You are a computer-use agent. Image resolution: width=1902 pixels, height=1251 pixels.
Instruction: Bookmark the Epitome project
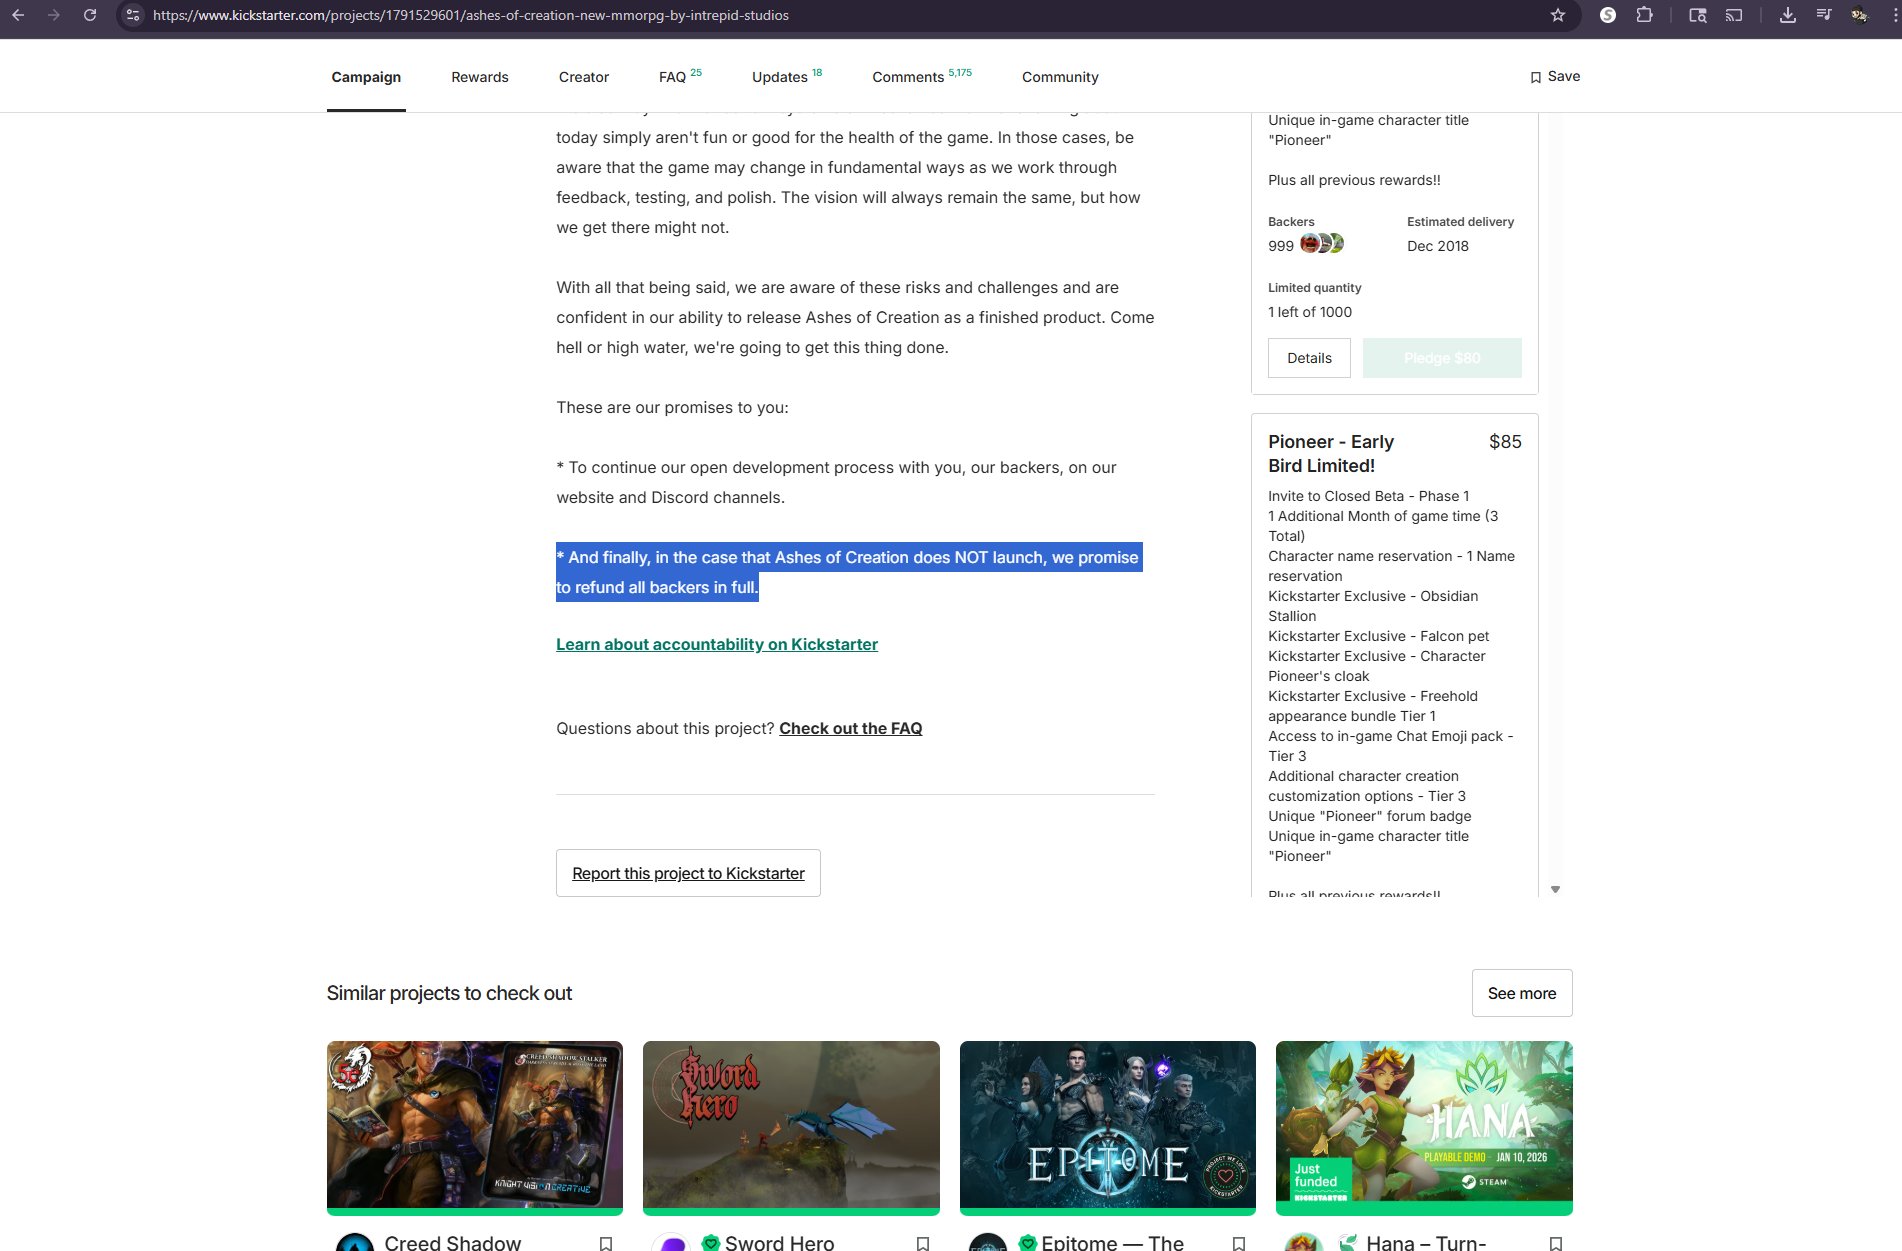coord(1239,1243)
